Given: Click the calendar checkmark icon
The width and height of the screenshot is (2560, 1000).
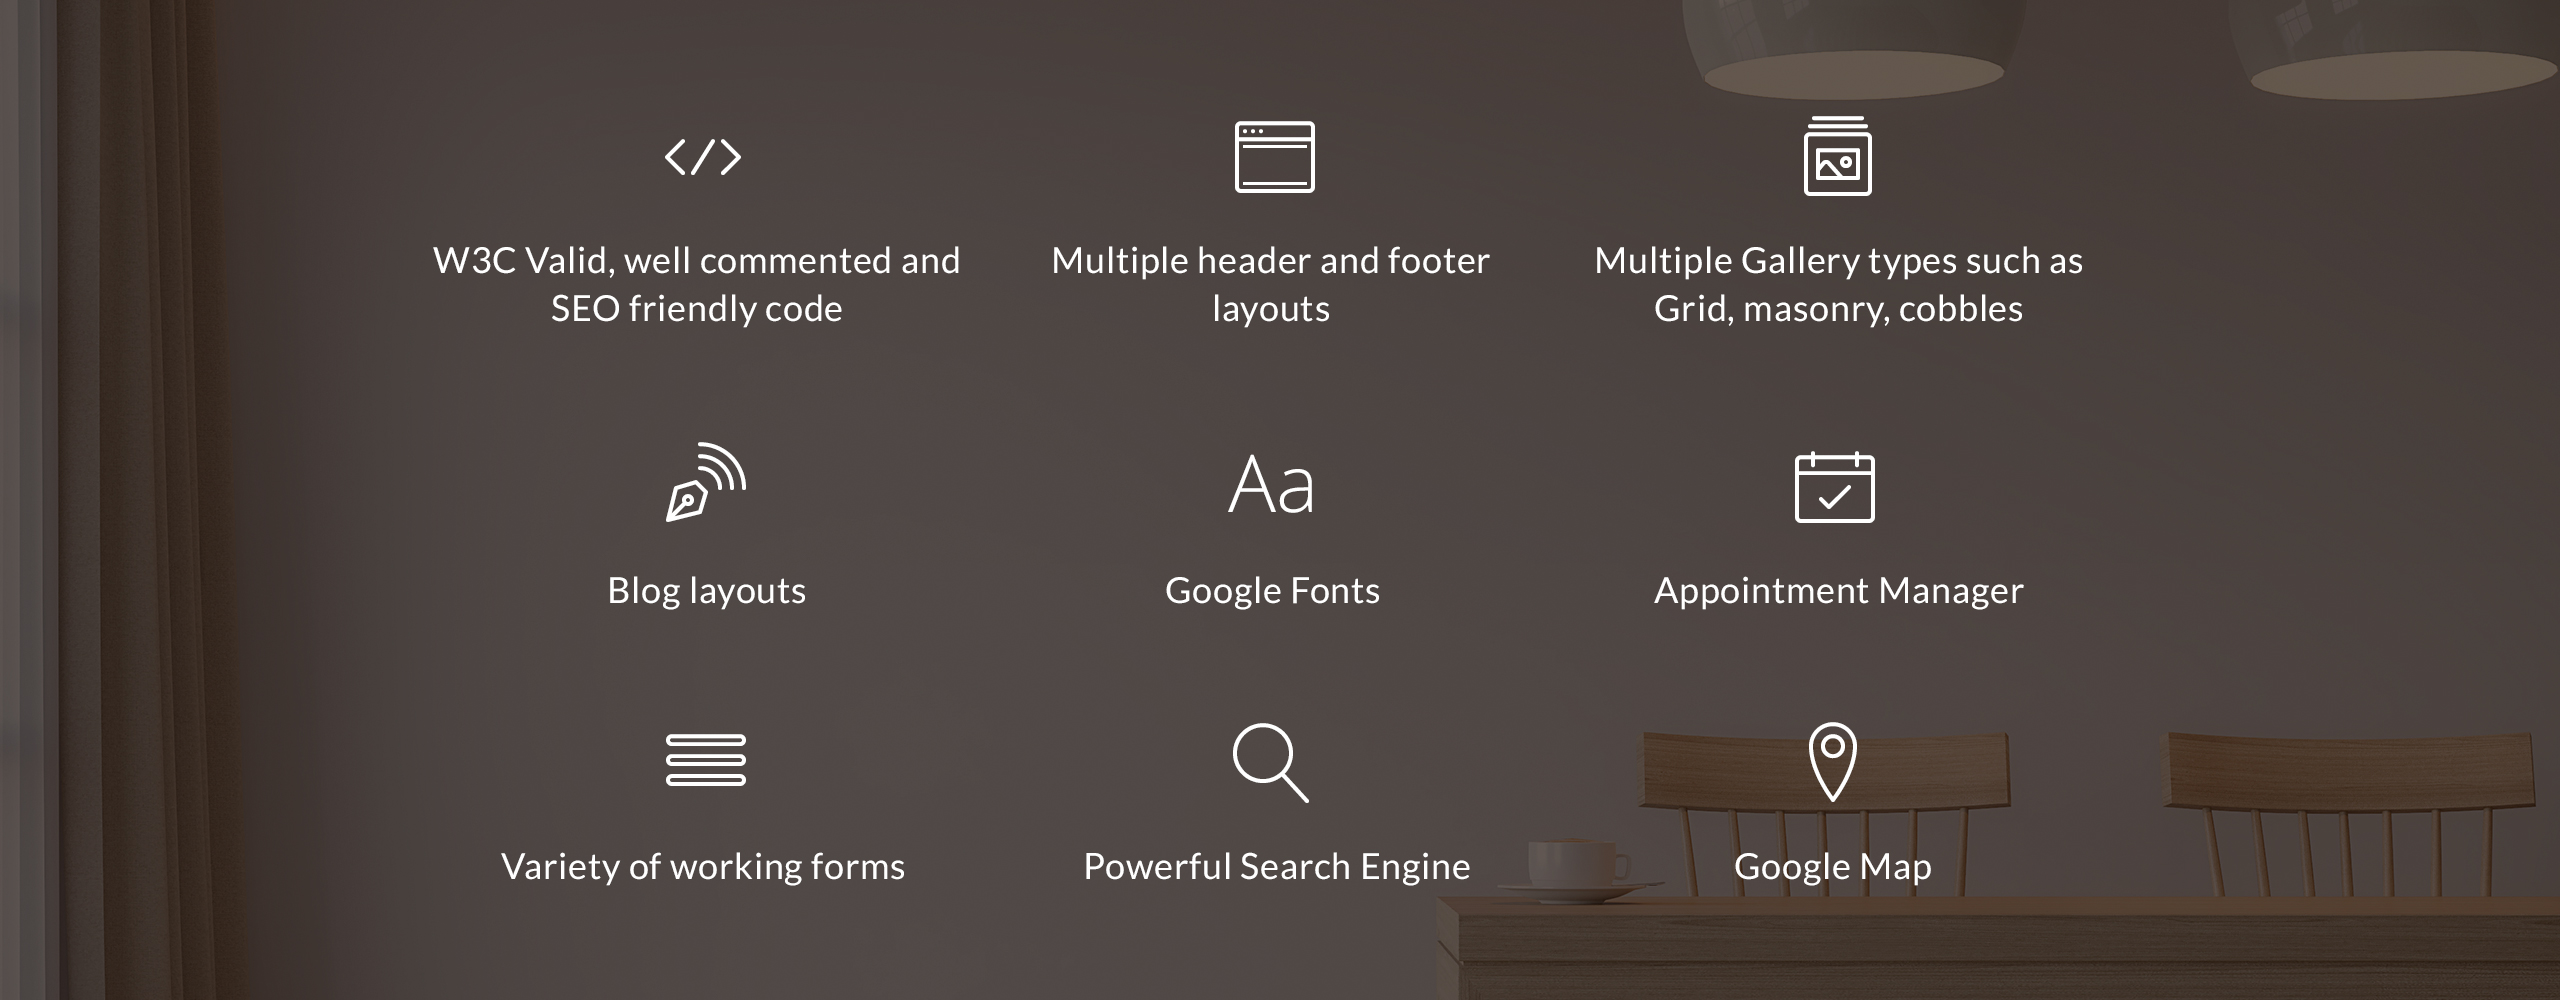Looking at the screenshot, I should (x=1834, y=487).
